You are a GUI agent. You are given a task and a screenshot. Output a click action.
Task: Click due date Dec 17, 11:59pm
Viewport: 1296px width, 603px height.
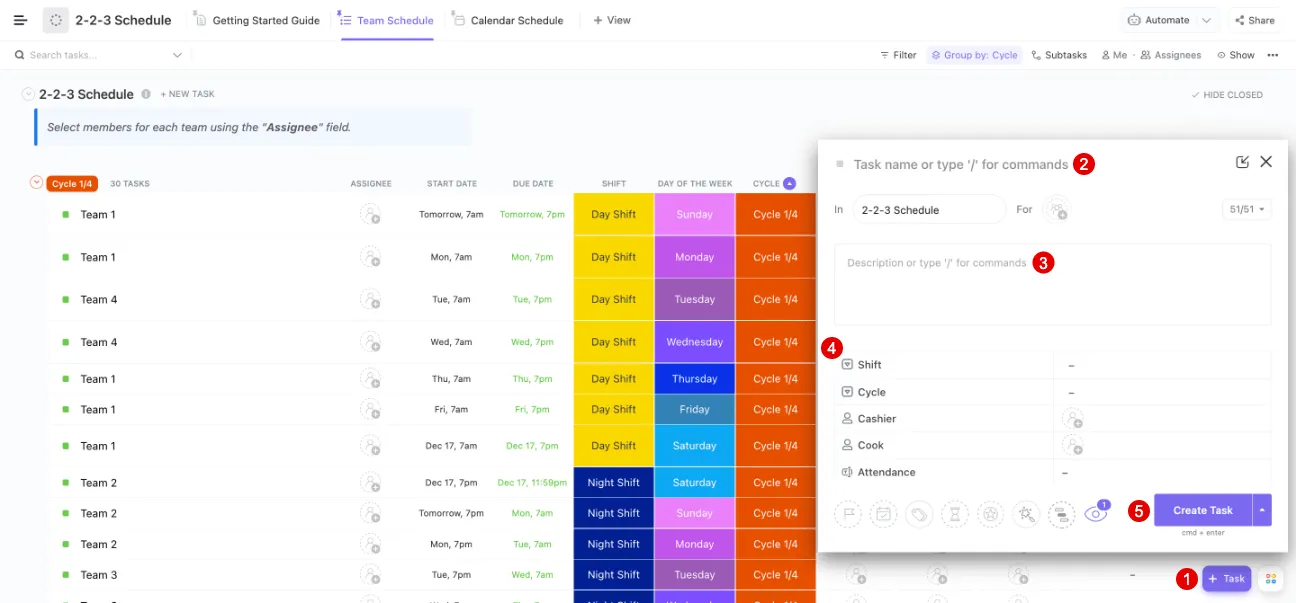(532, 483)
